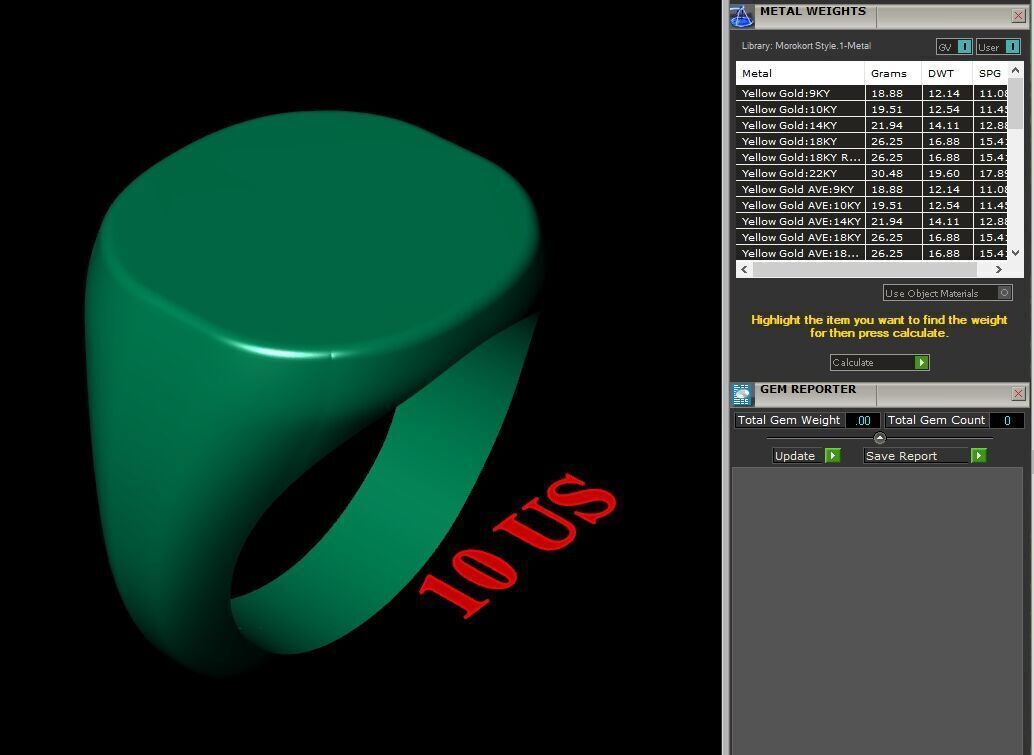The image size is (1034, 755).
Task: Click the red 10 US size text
Action: click(518, 544)
